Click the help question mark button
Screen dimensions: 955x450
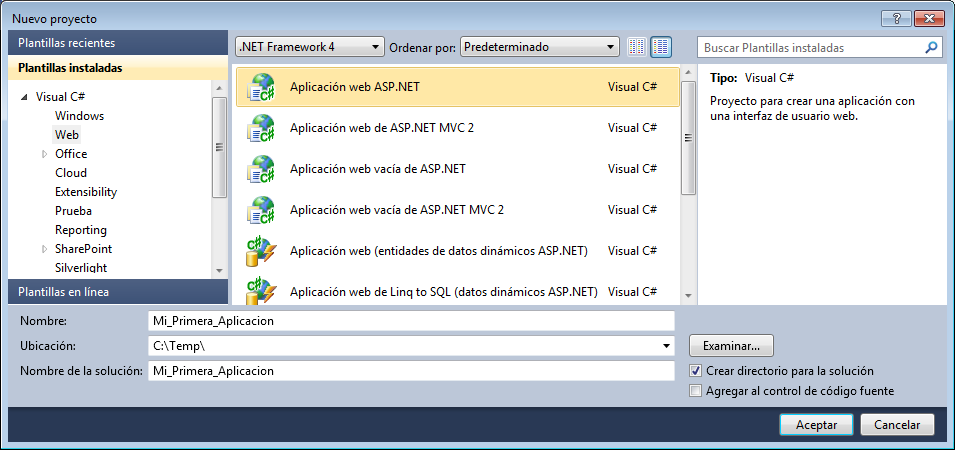click(x=897, y=18)
